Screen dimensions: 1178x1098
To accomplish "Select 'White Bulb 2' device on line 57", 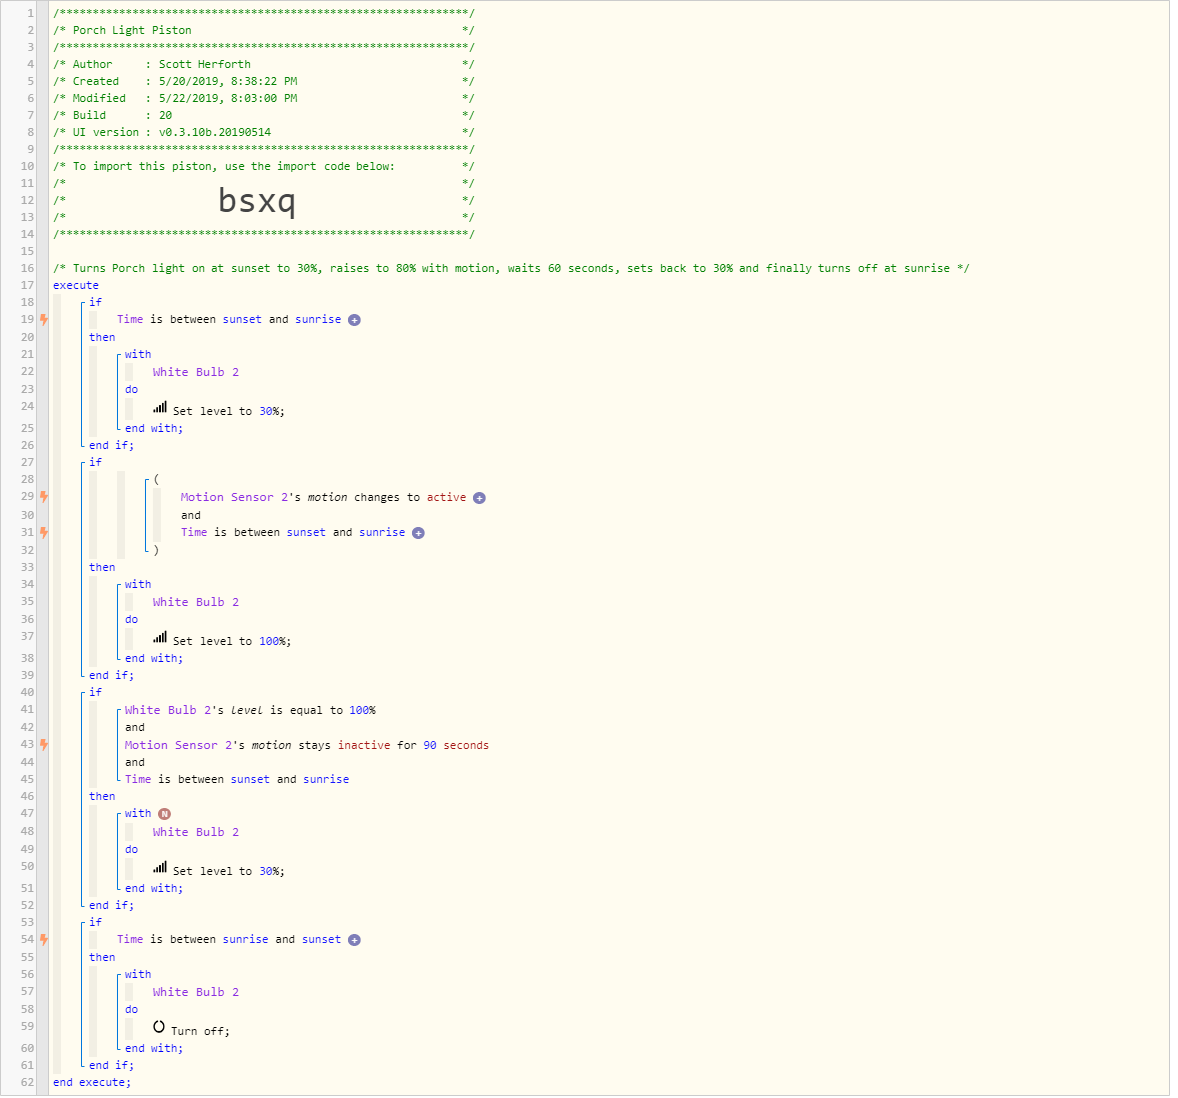I will coord(196,993).
